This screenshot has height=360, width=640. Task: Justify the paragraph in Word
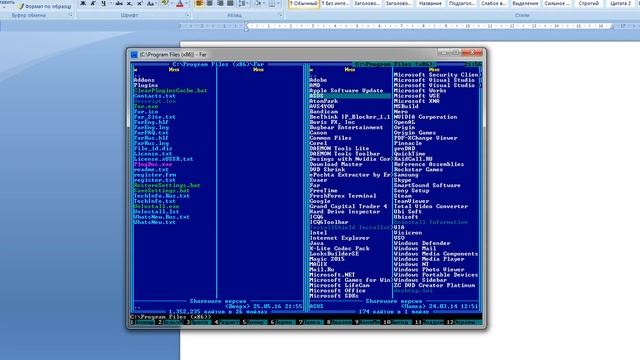[230, 3]
